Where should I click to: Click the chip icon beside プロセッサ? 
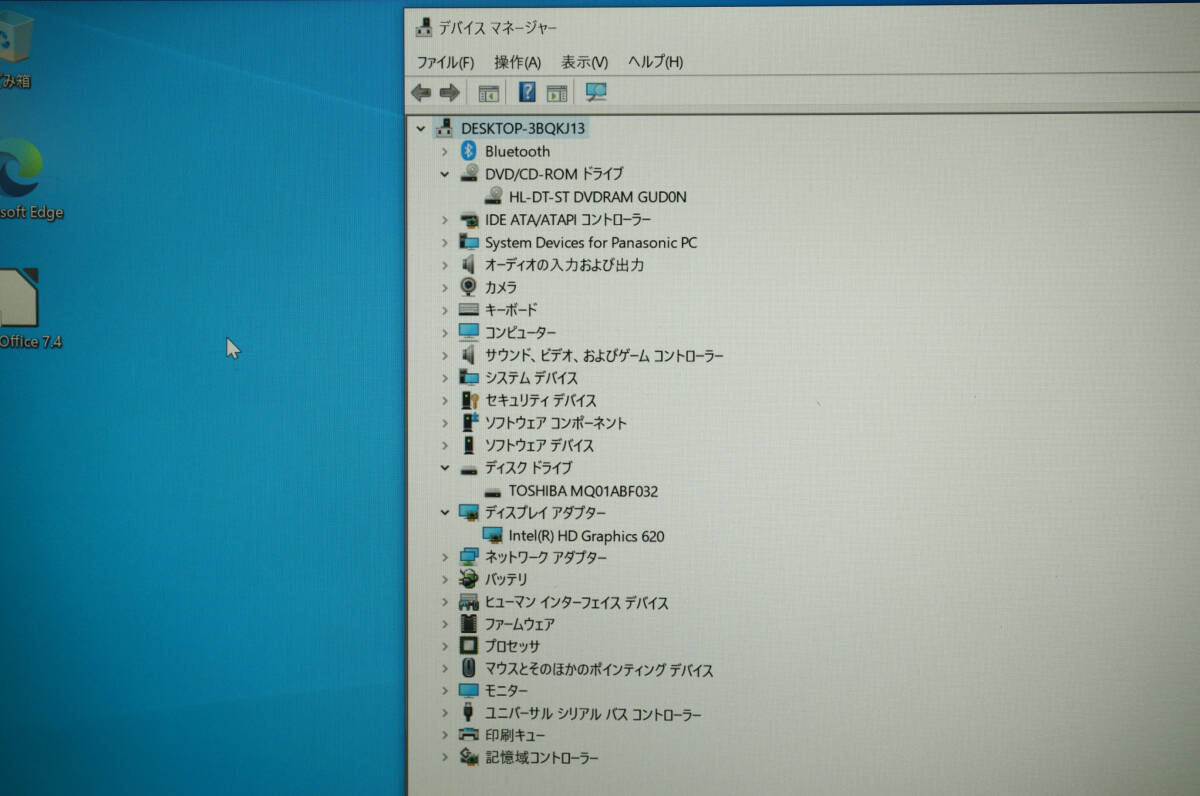[468, 646]
